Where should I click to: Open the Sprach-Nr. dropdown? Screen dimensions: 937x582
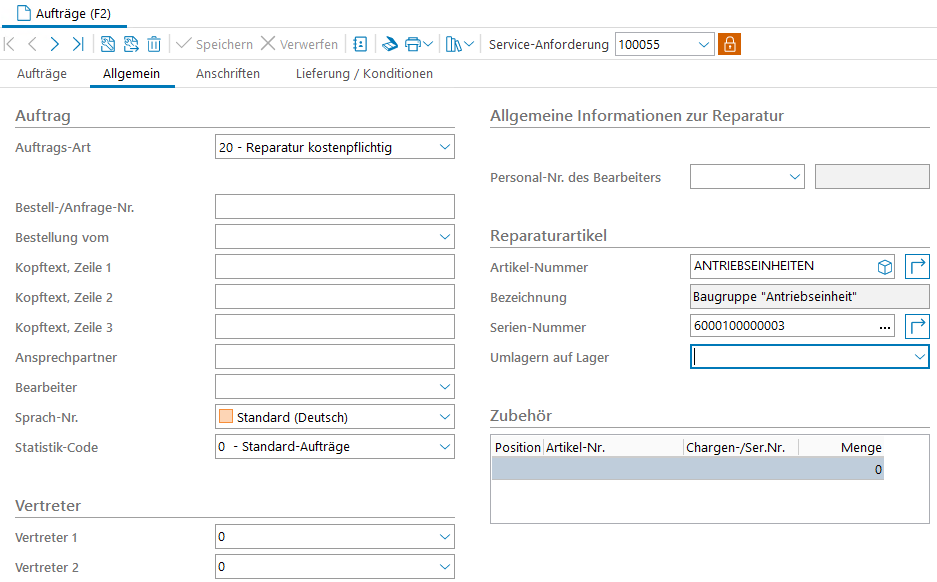coord(444,417)
